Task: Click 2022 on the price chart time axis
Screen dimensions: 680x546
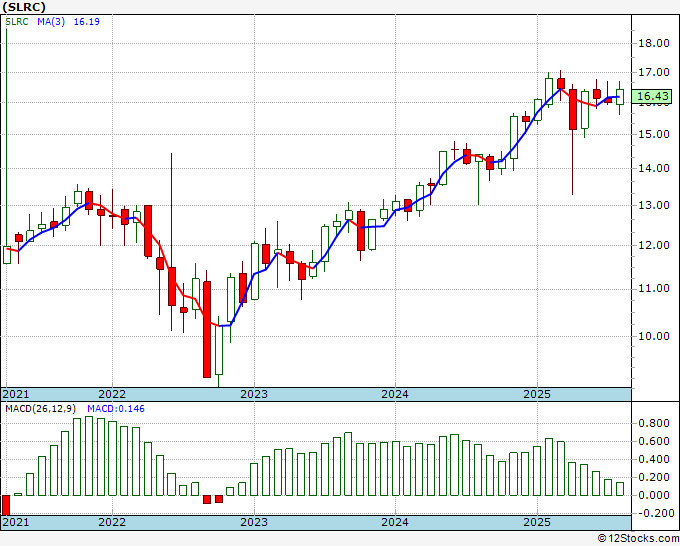Action: tap(112, 394)
